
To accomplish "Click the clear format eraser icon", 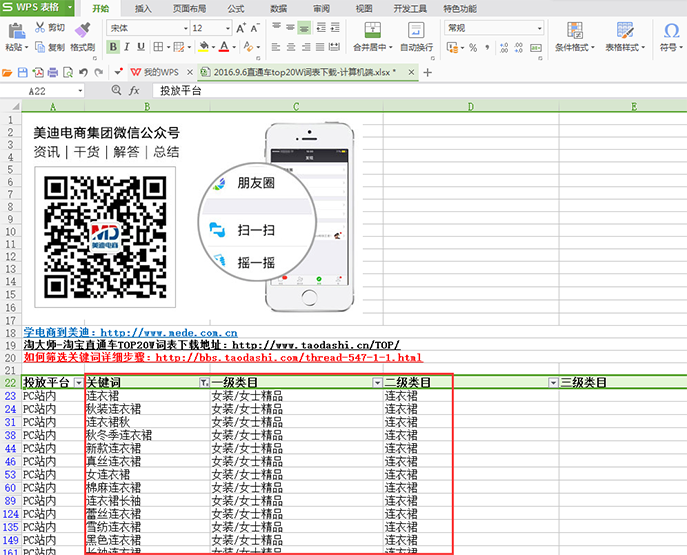I will point(248,47).
